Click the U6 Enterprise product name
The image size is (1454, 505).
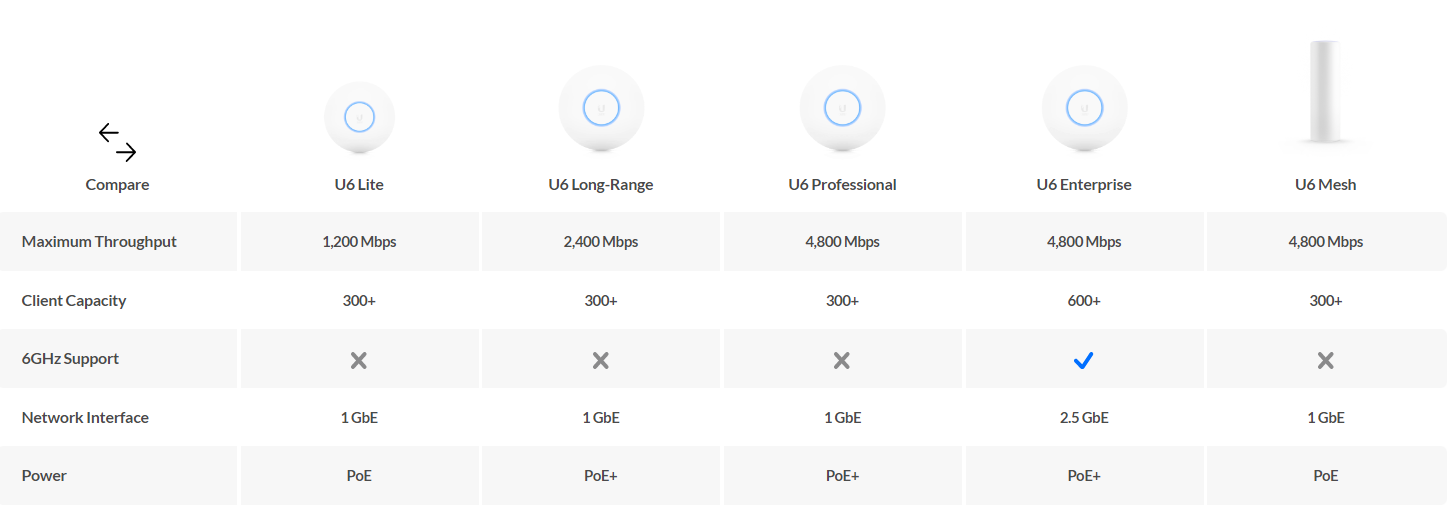point(1084,185)
